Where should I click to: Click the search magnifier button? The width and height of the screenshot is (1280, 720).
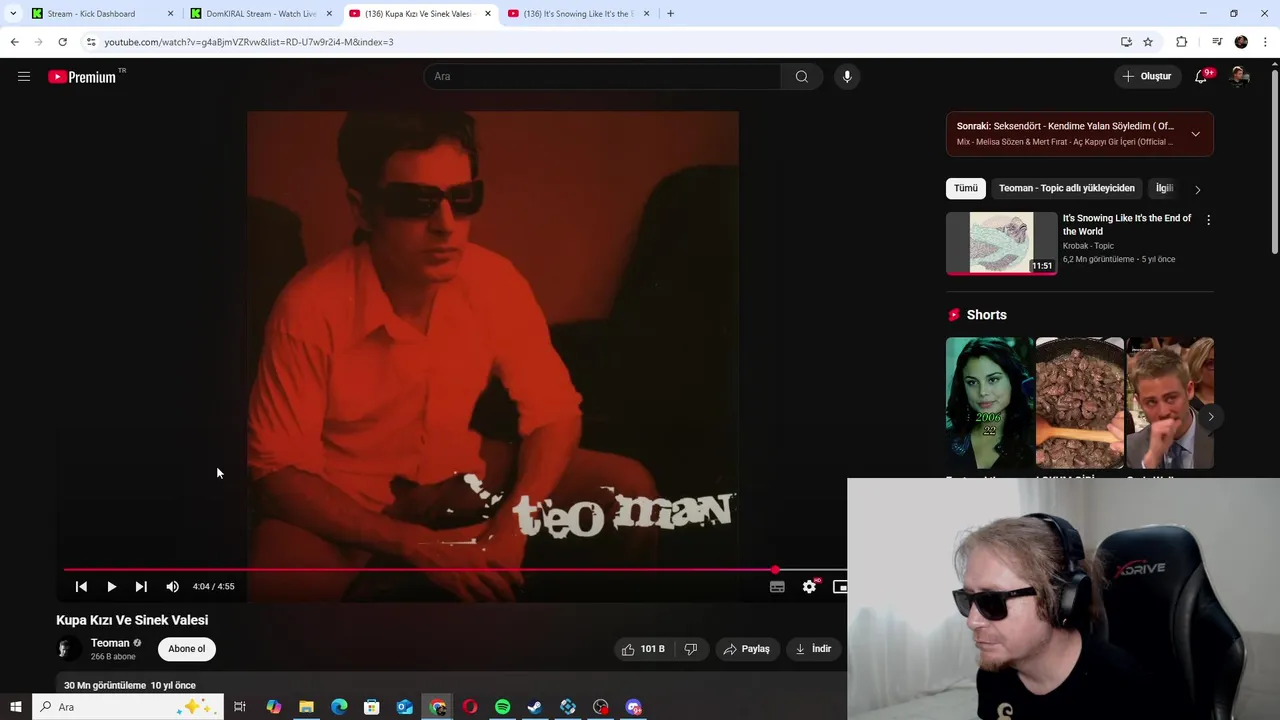(x=801, y=77)
